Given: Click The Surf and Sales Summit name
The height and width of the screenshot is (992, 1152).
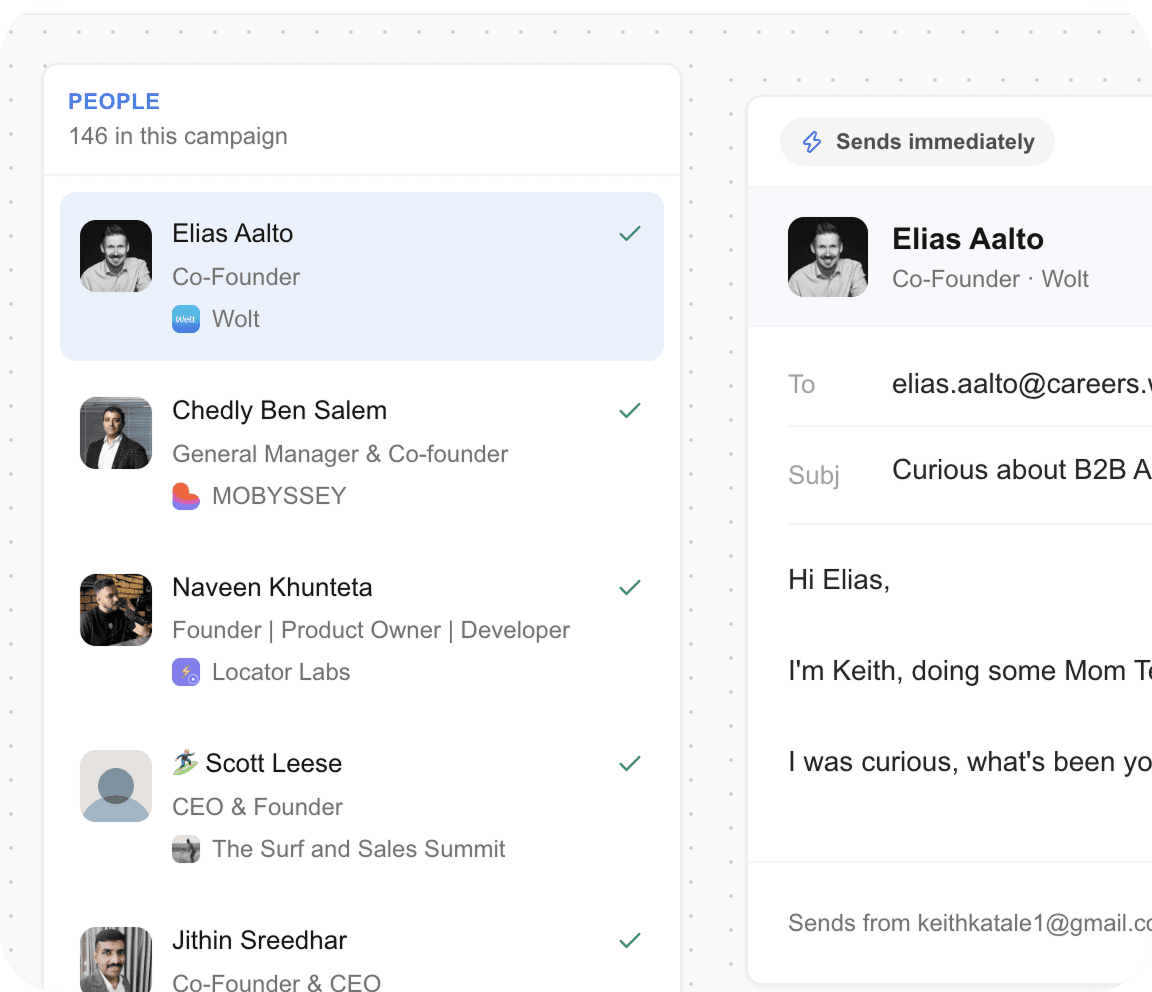Looking at the screenshot, I should click(x=359, y=849).
